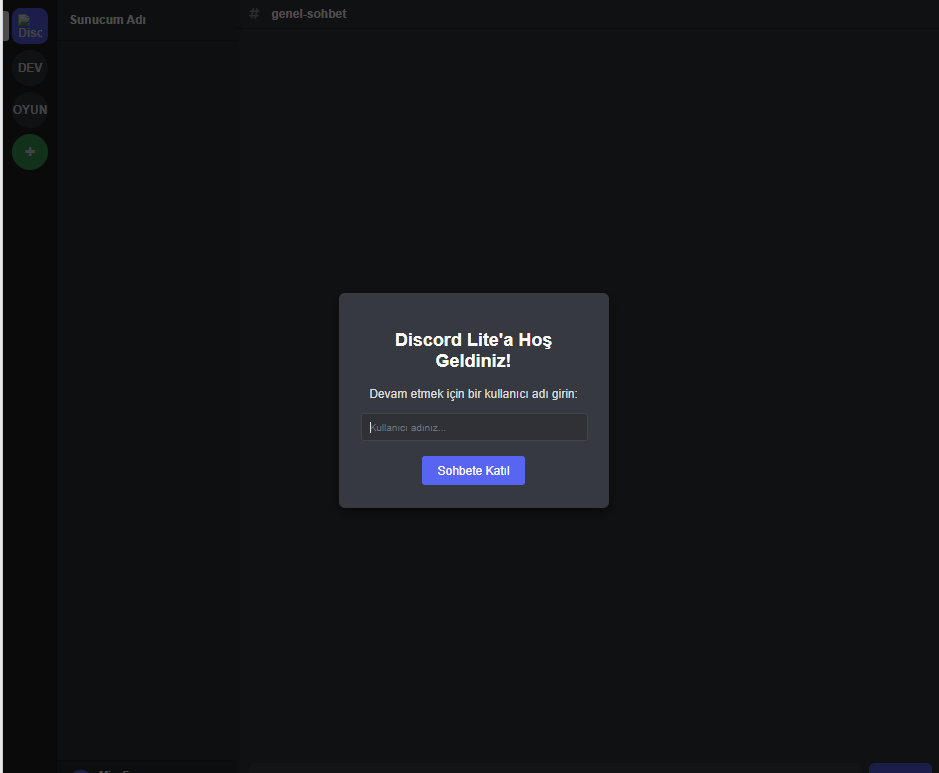Select the genel-sohbet channel title
The image size is (939, 773).
click(308, 14)
